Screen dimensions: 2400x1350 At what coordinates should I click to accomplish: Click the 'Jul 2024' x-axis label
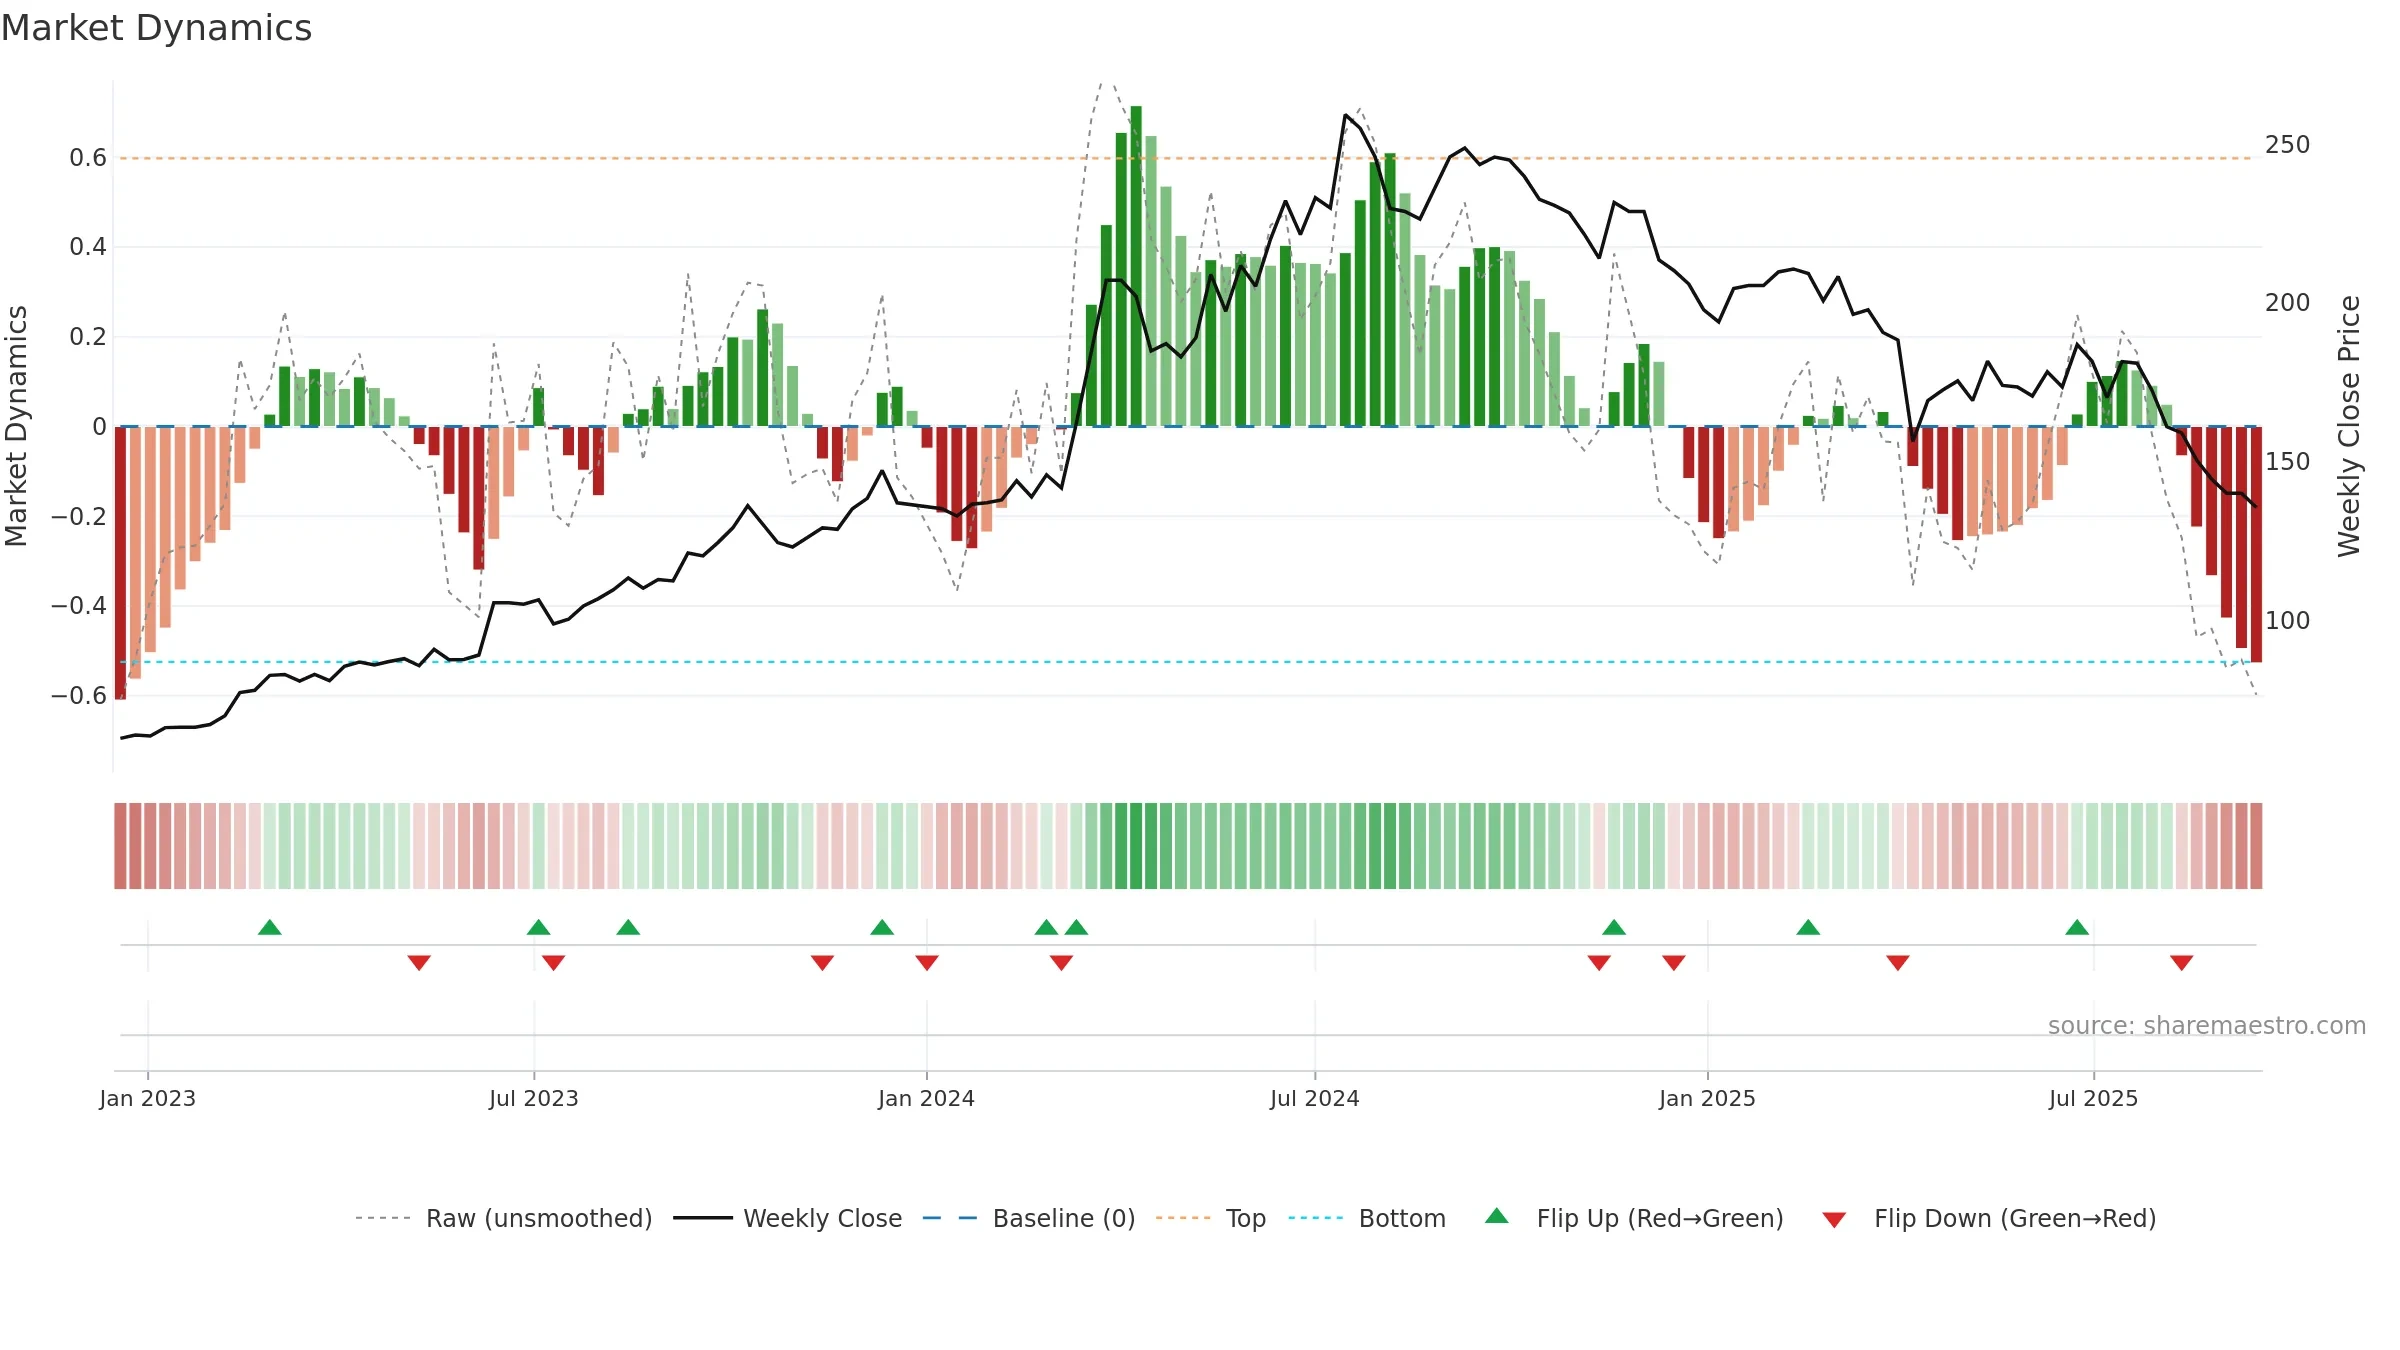pyautogui.click(x=1315, y=1098)
